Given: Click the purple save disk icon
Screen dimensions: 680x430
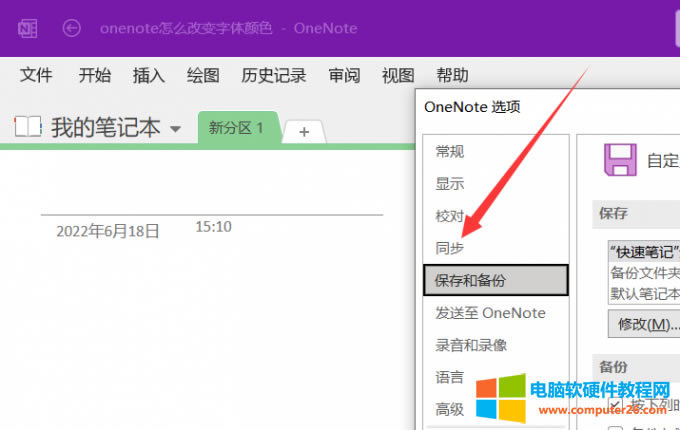Looking at the screenshot, I should [620, 160].
